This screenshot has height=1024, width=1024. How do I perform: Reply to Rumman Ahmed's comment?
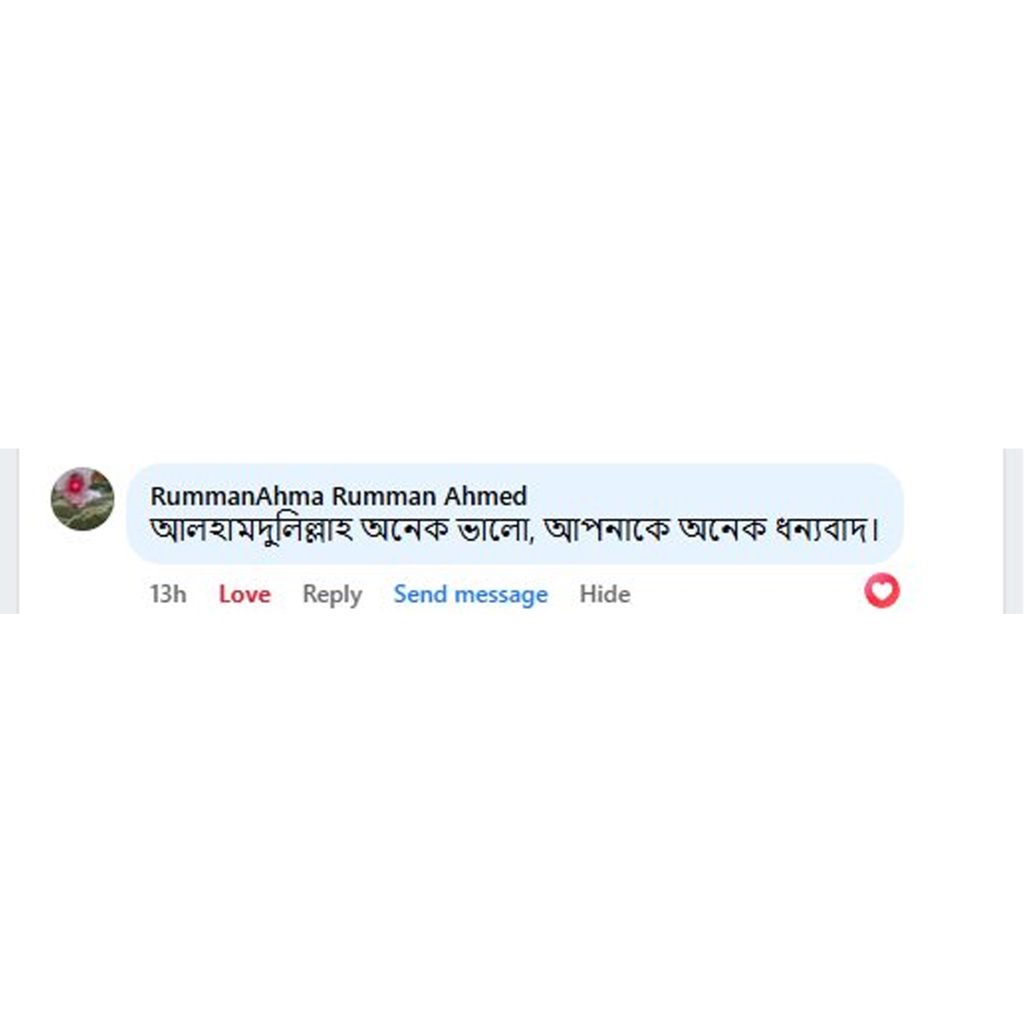coord(331,594)
